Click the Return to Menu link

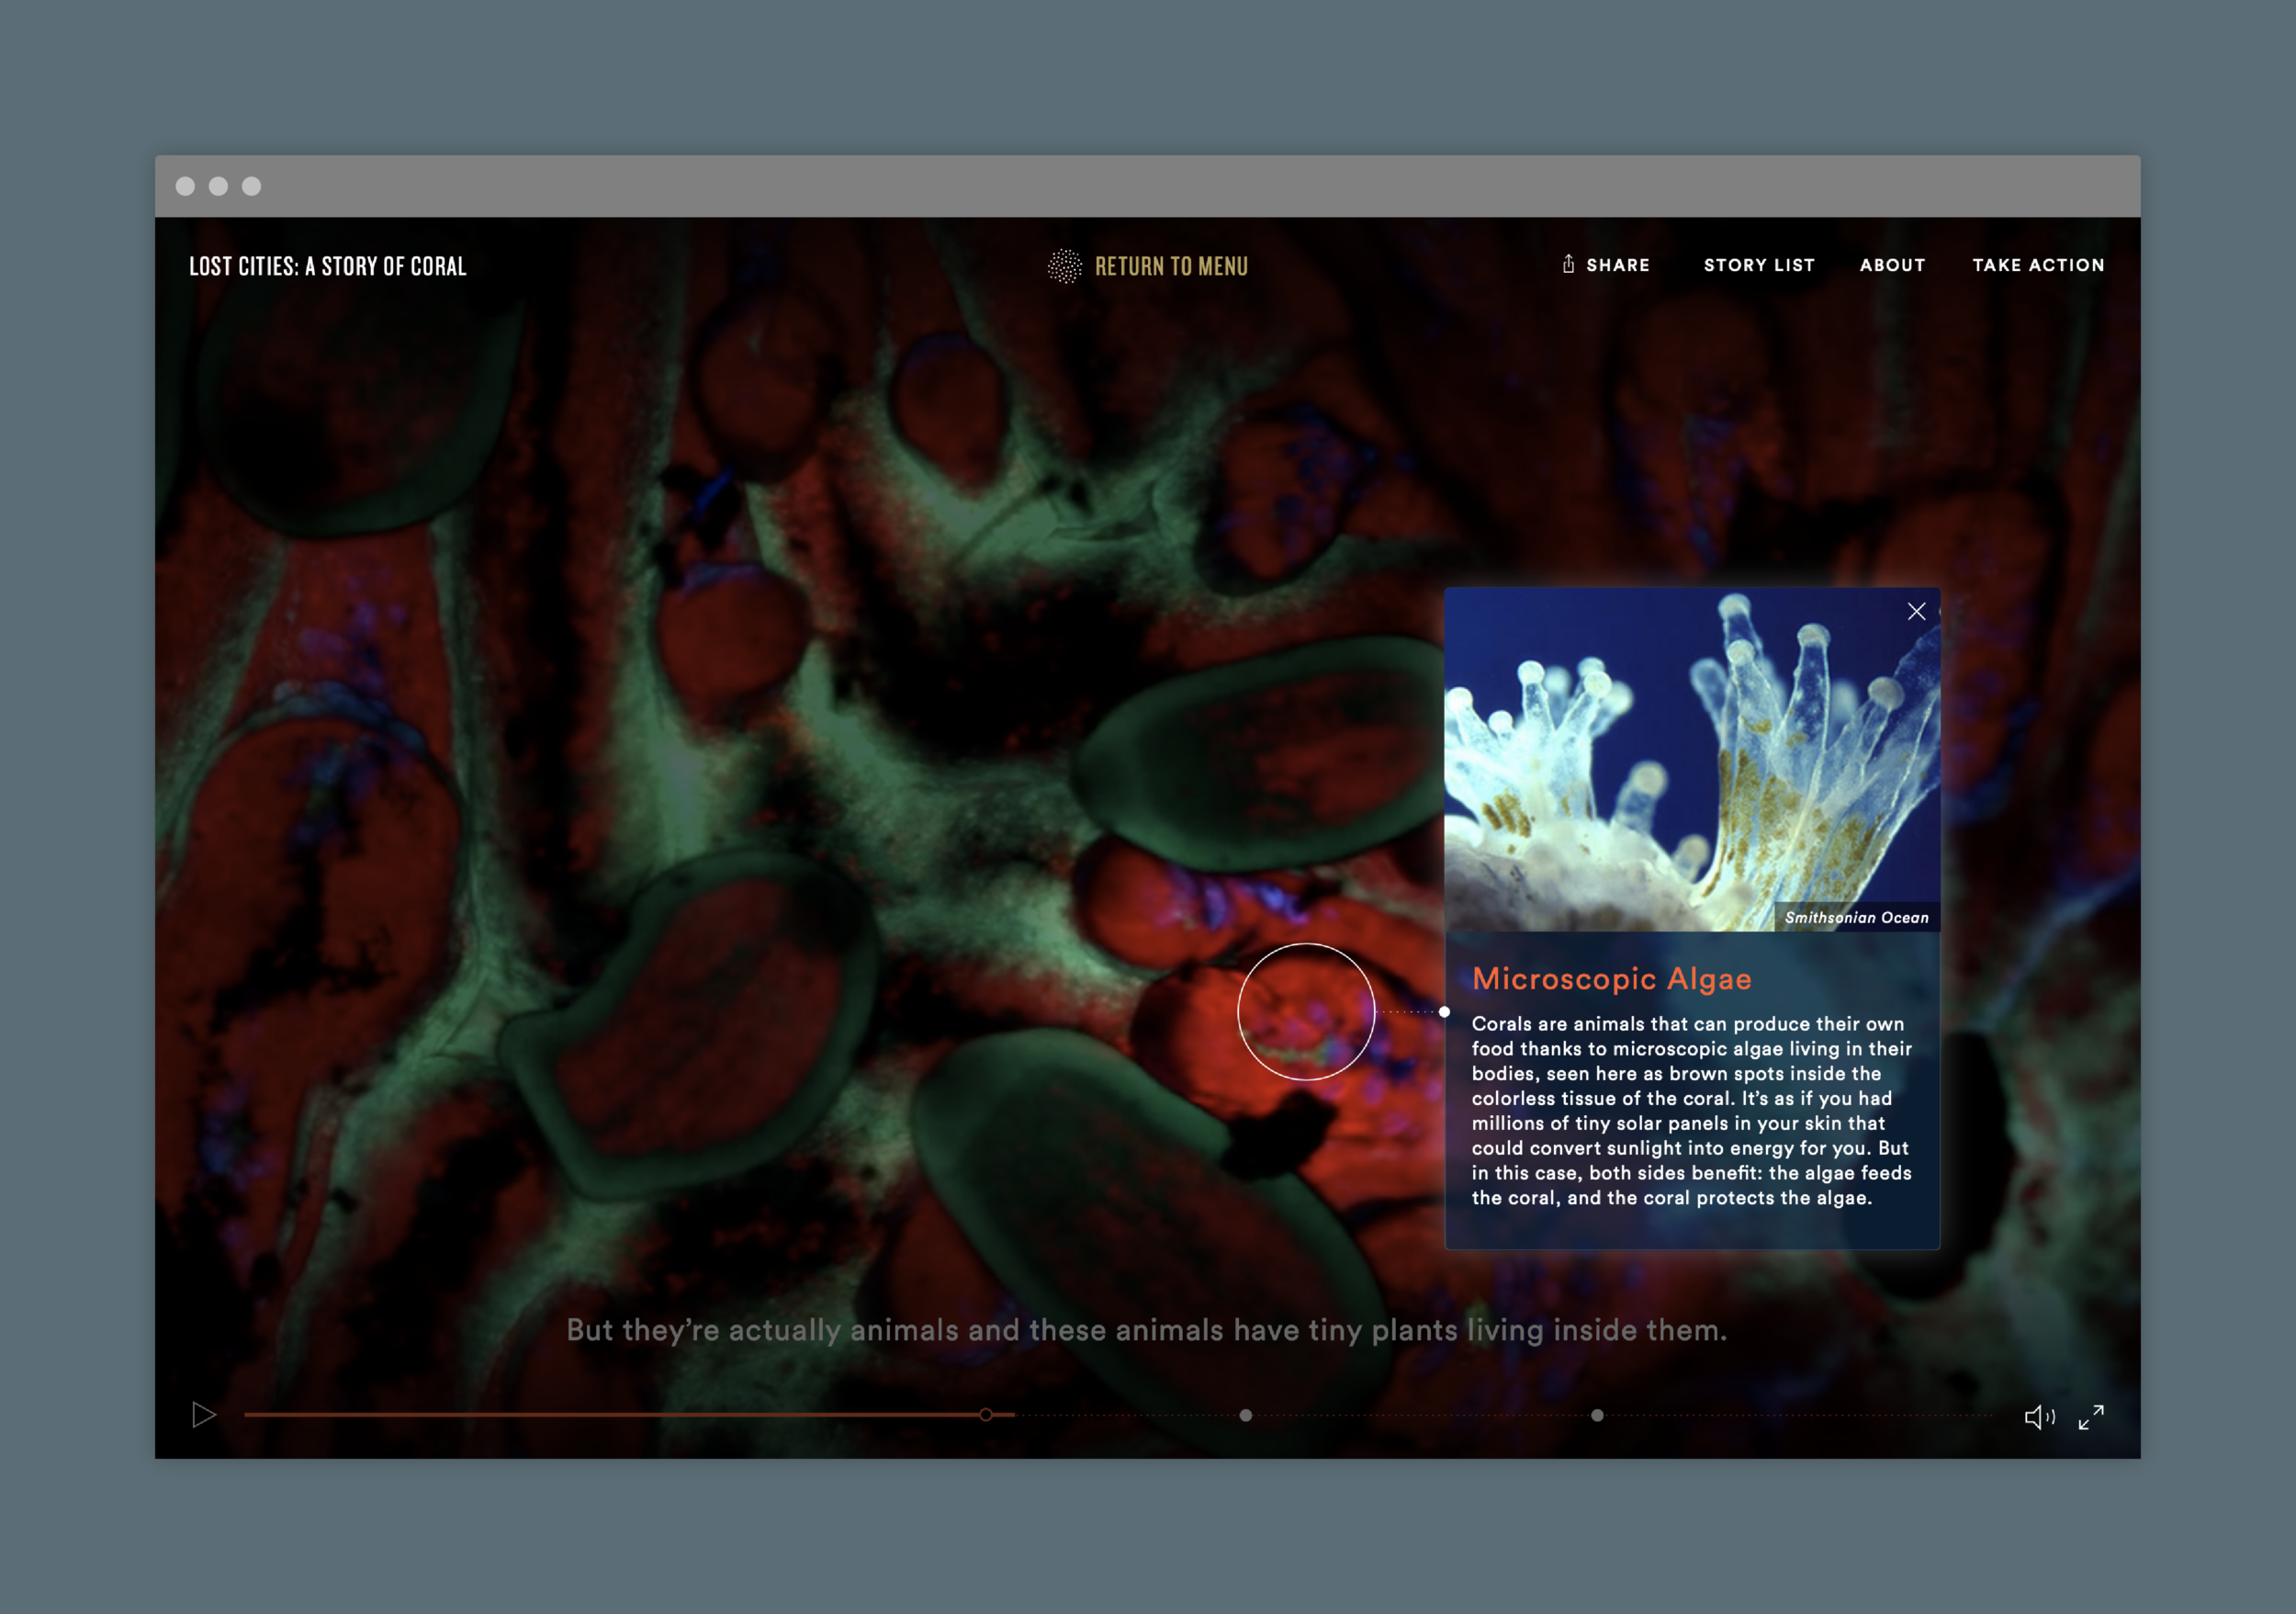click(x=1171, y=266)
